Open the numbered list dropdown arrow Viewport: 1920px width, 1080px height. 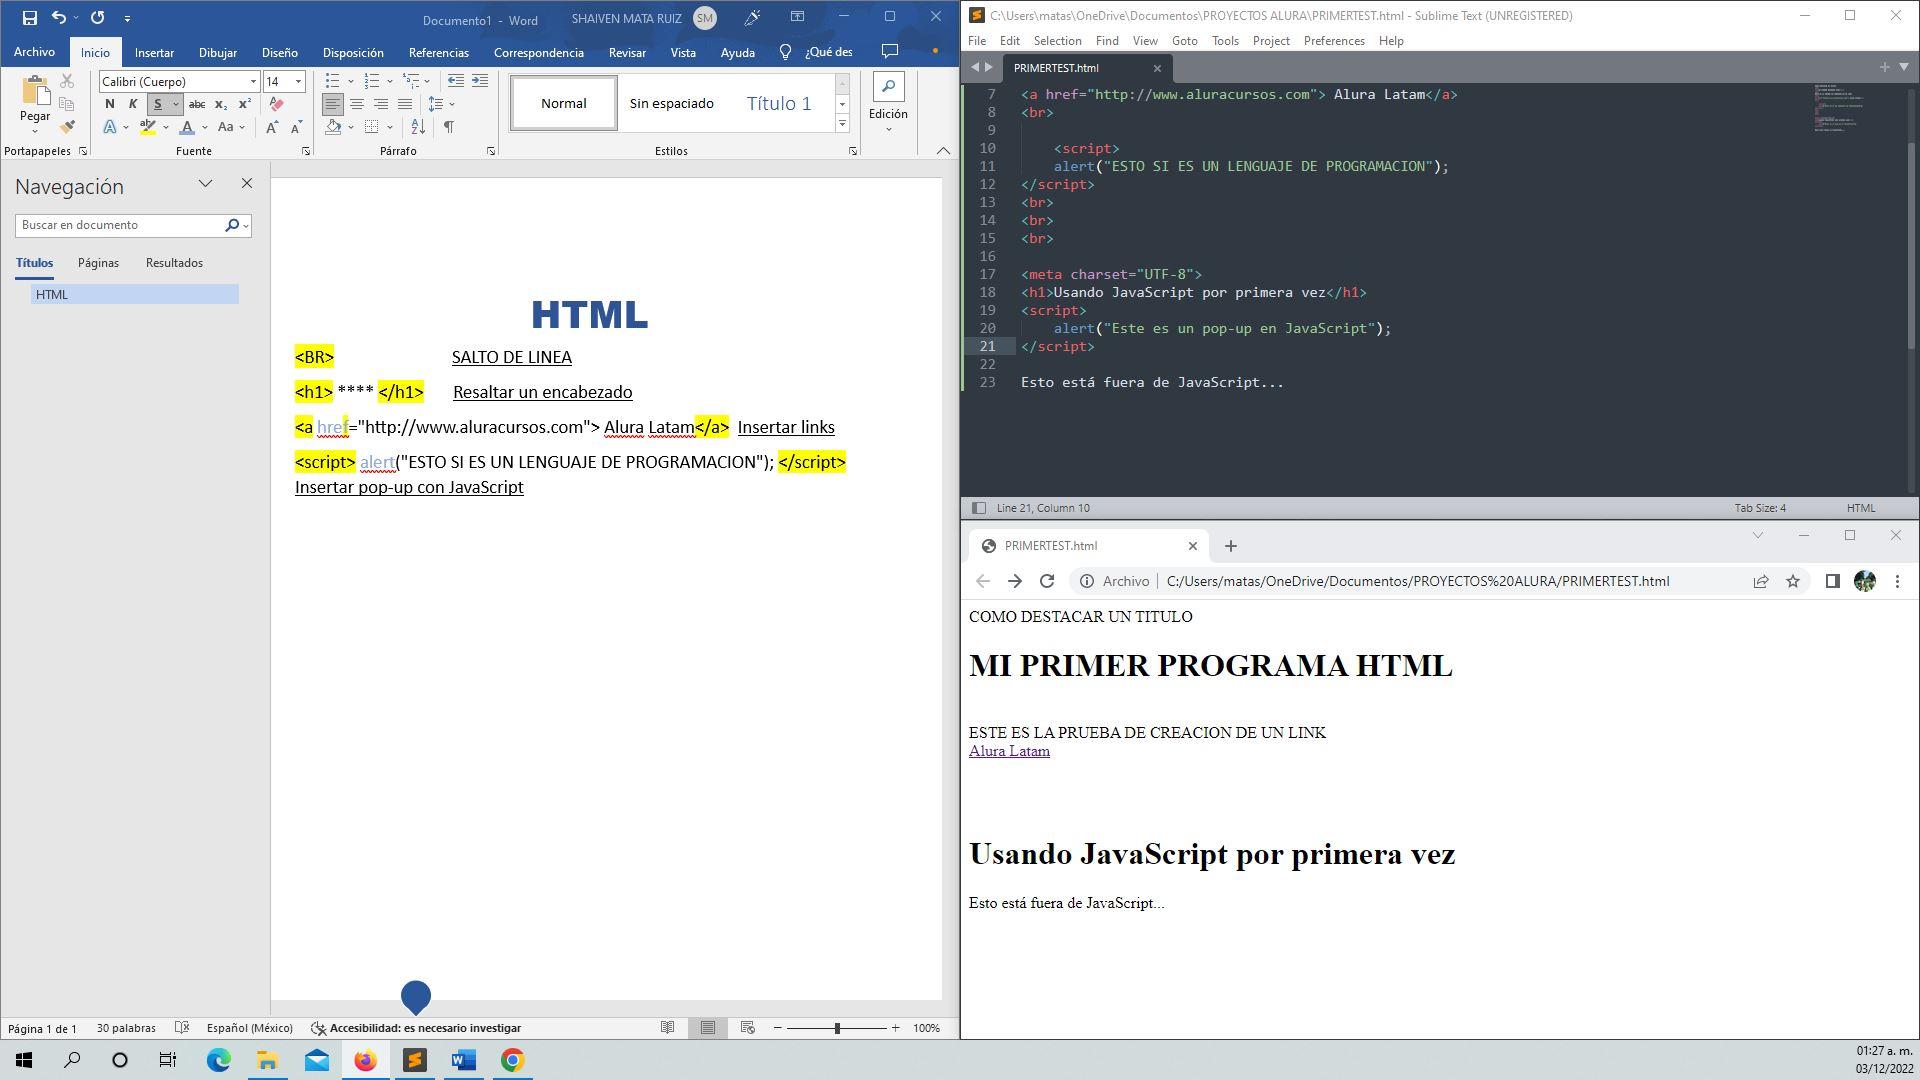click(x=390, y=81)
